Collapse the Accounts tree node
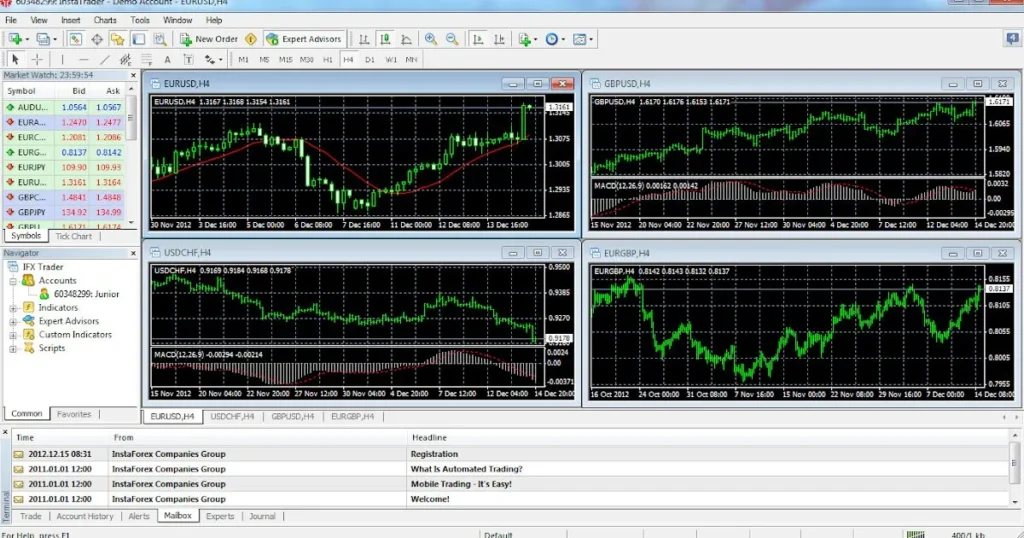 tap(13, 281)
